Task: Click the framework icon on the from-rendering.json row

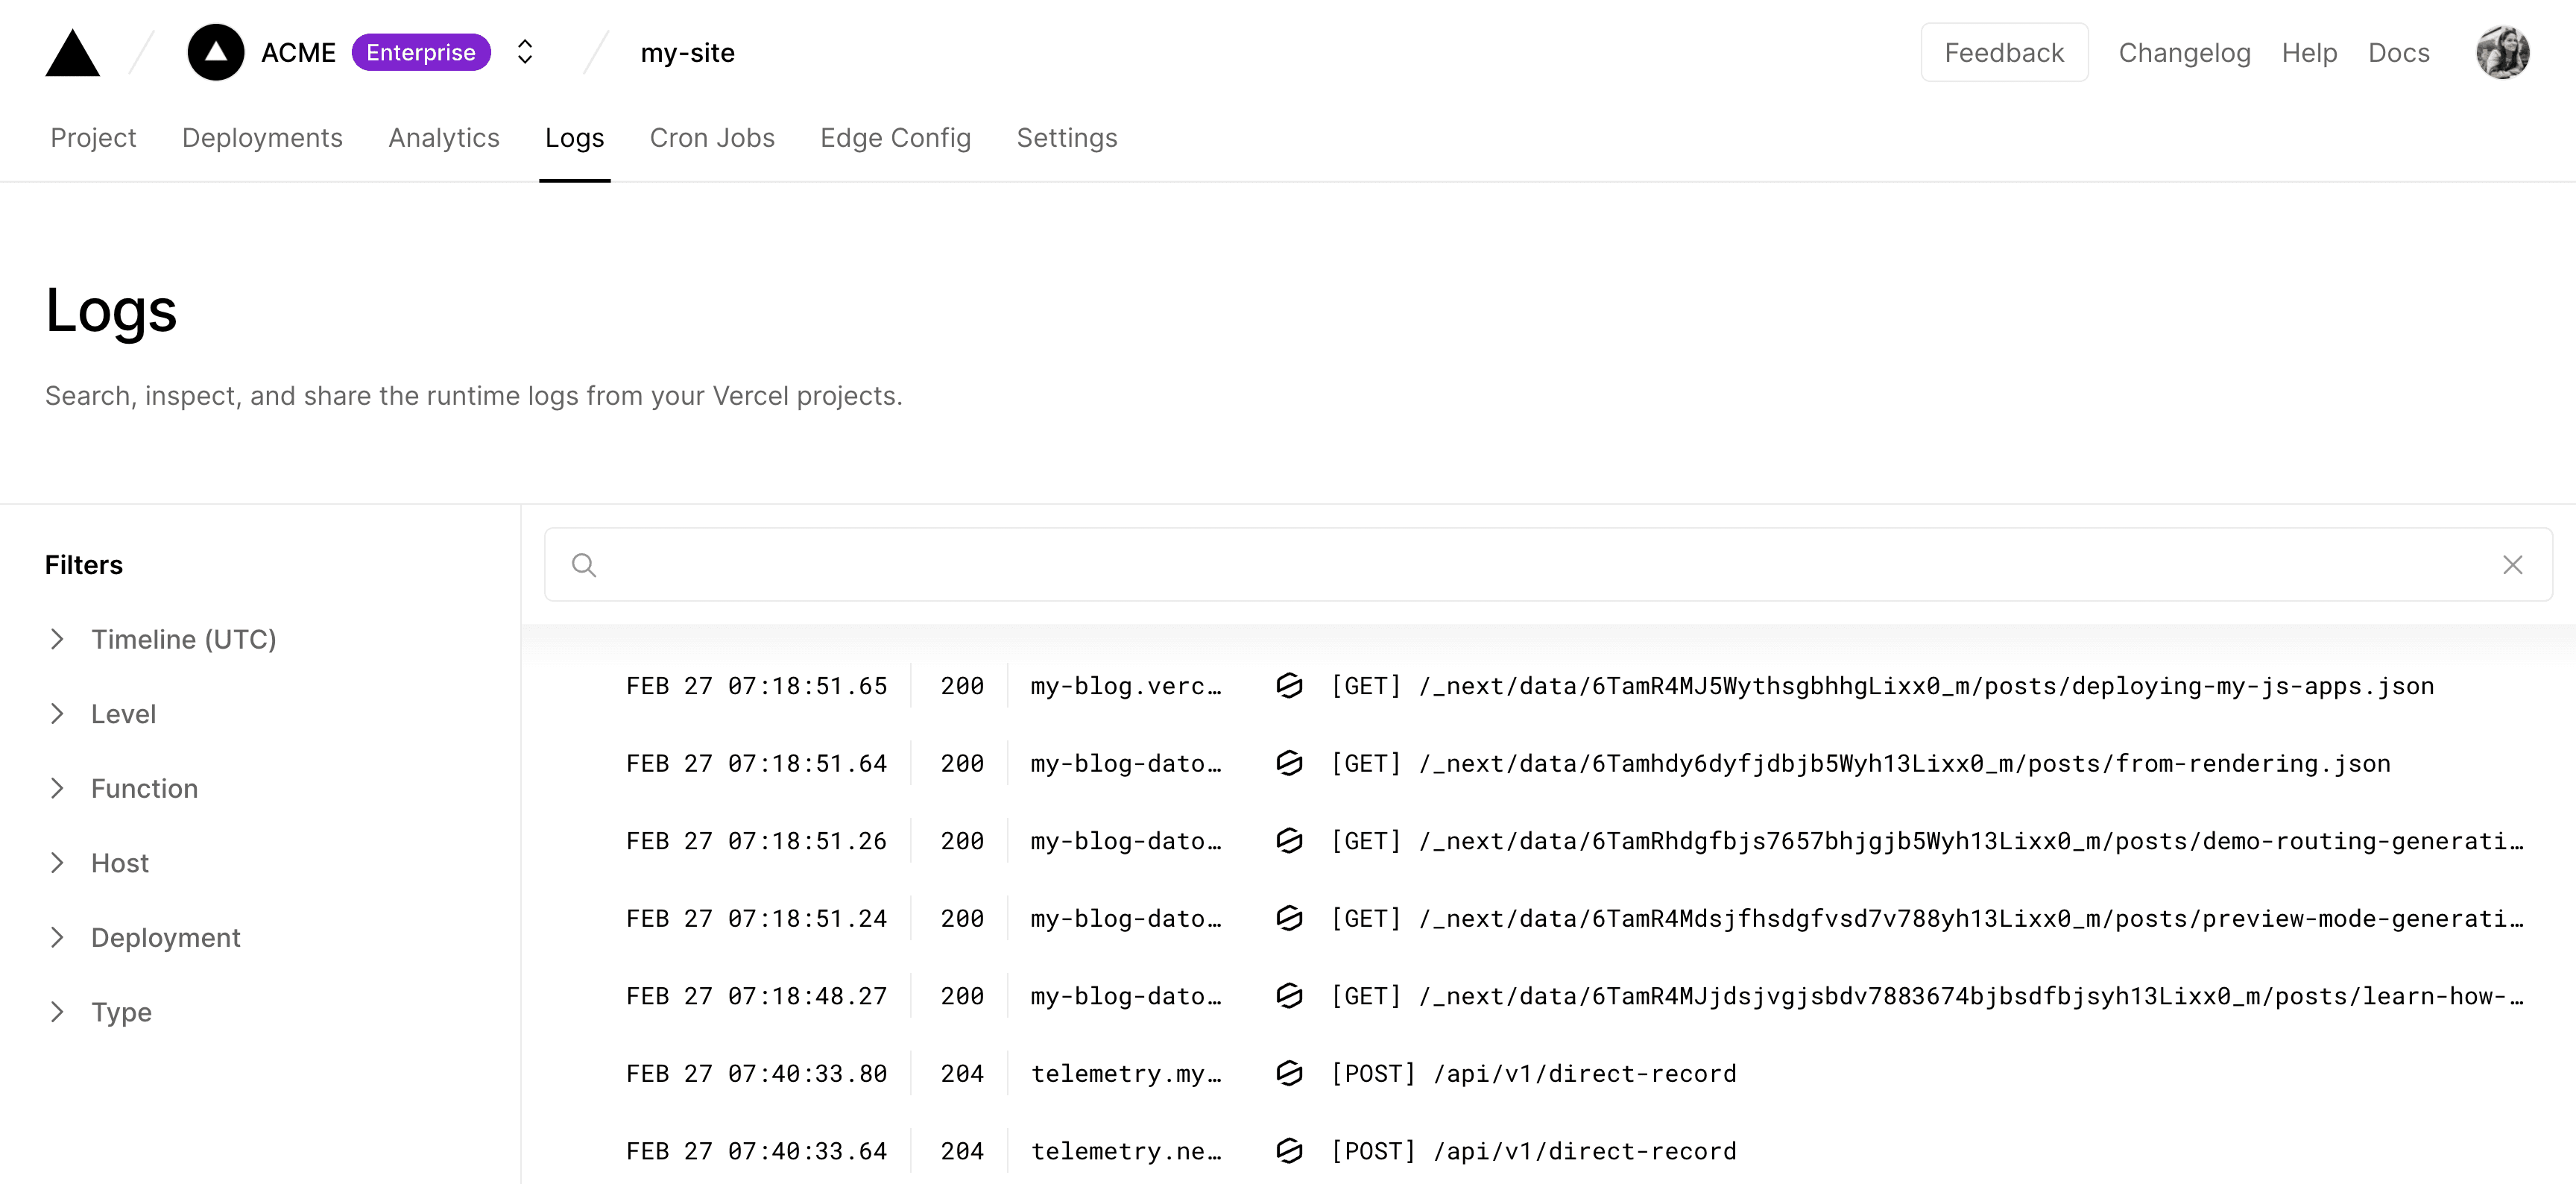Action: pos(1289,763)
